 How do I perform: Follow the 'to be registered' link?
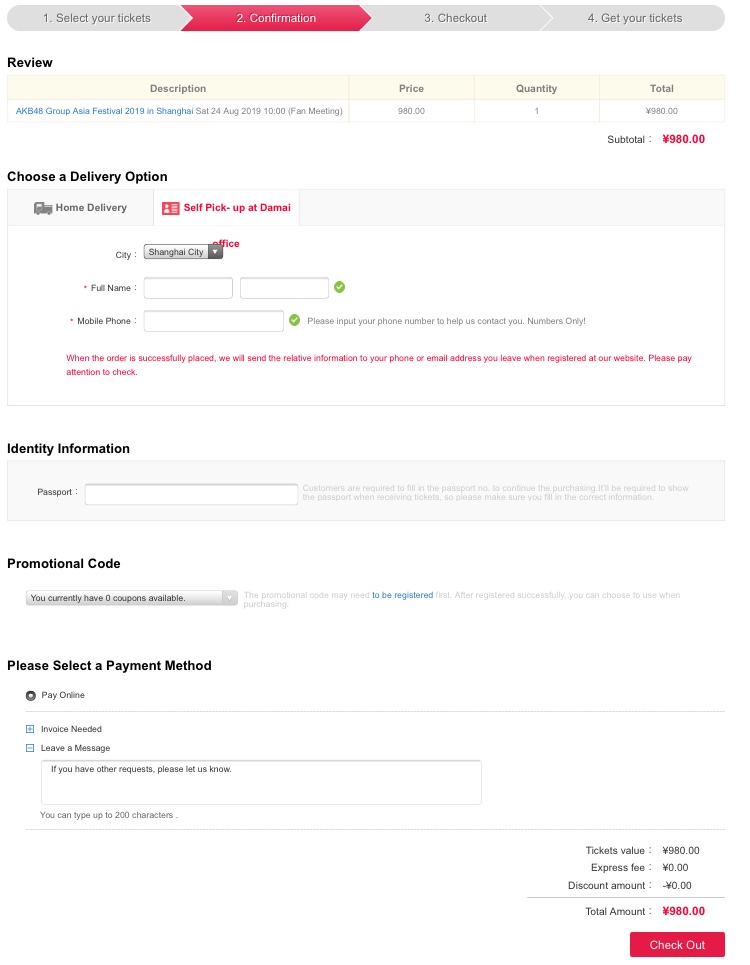402,595
